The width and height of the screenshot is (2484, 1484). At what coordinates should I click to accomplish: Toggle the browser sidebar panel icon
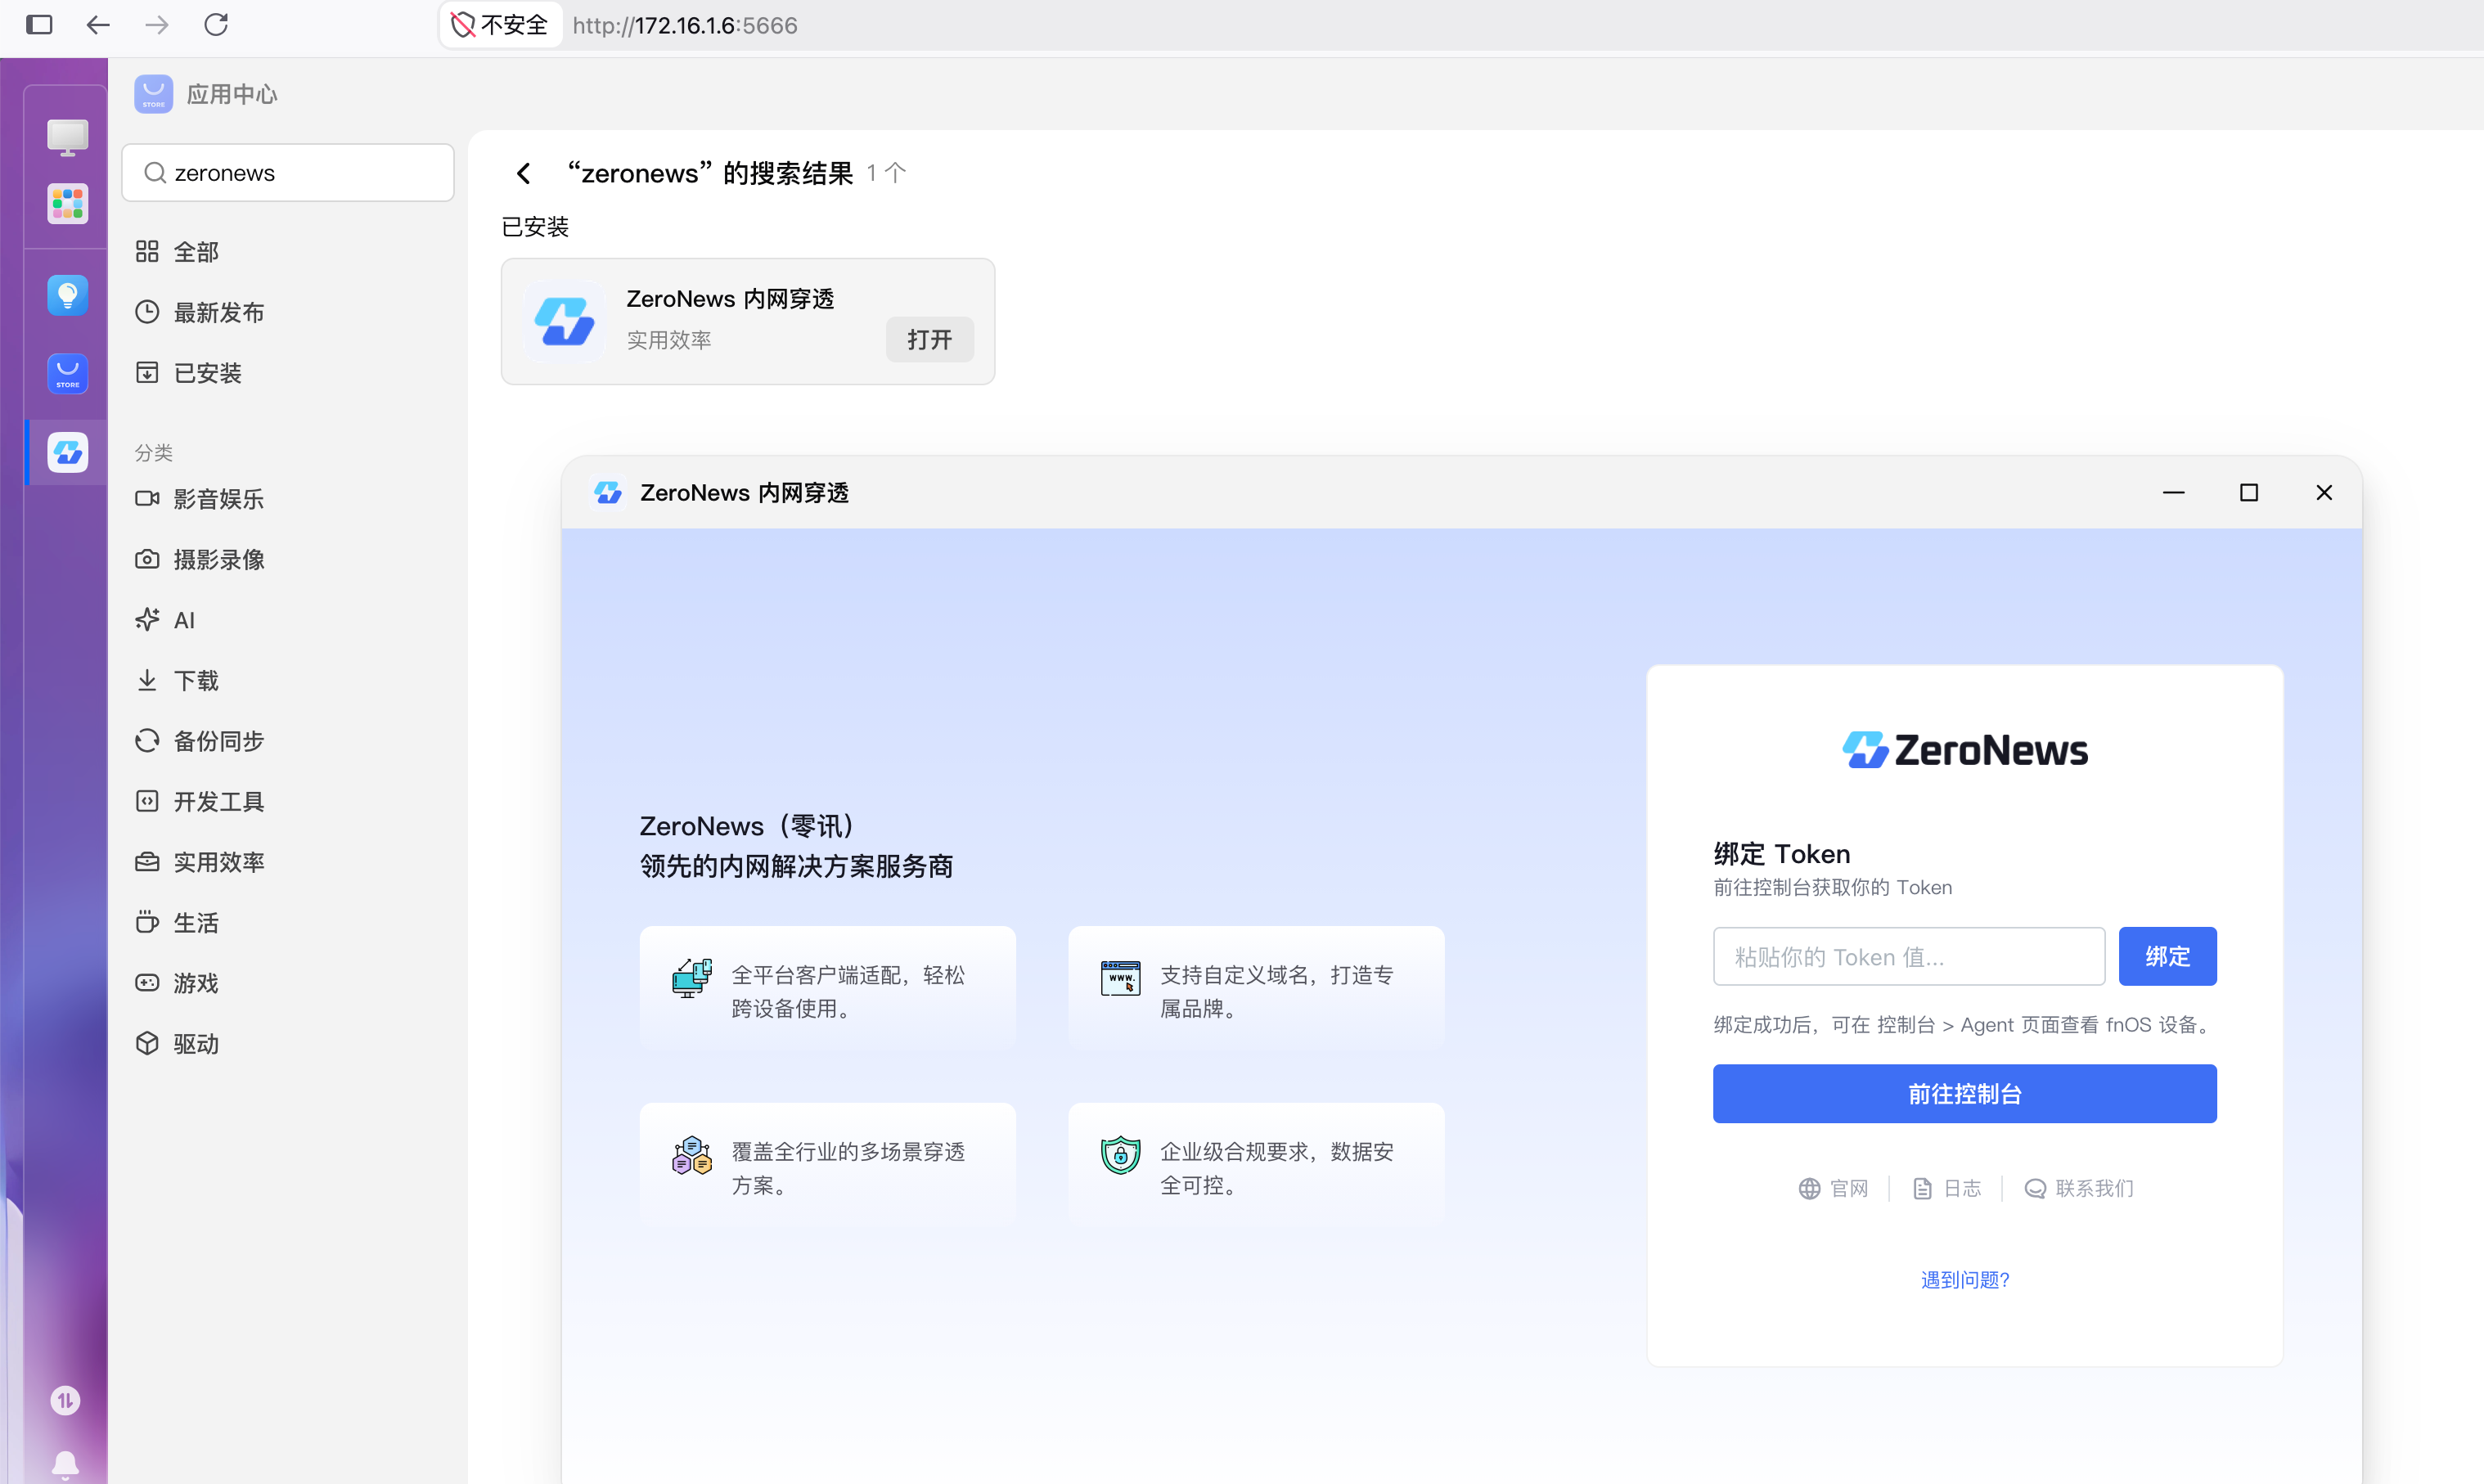tap(39, 25)
